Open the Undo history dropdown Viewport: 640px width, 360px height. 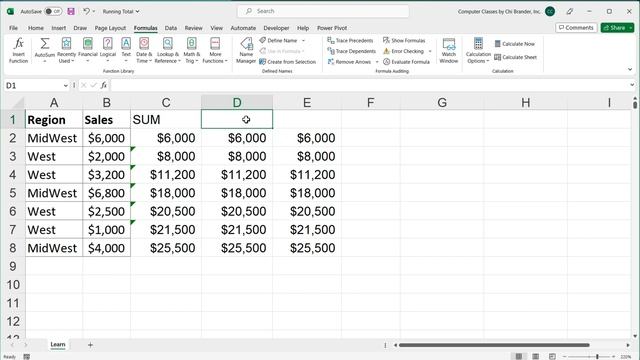[x=94, y=11]
